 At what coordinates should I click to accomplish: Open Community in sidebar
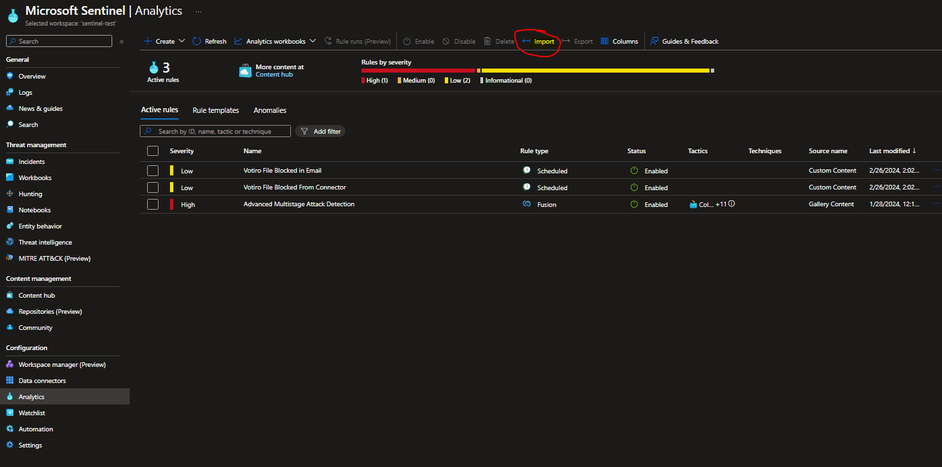[x=35, y=328]
